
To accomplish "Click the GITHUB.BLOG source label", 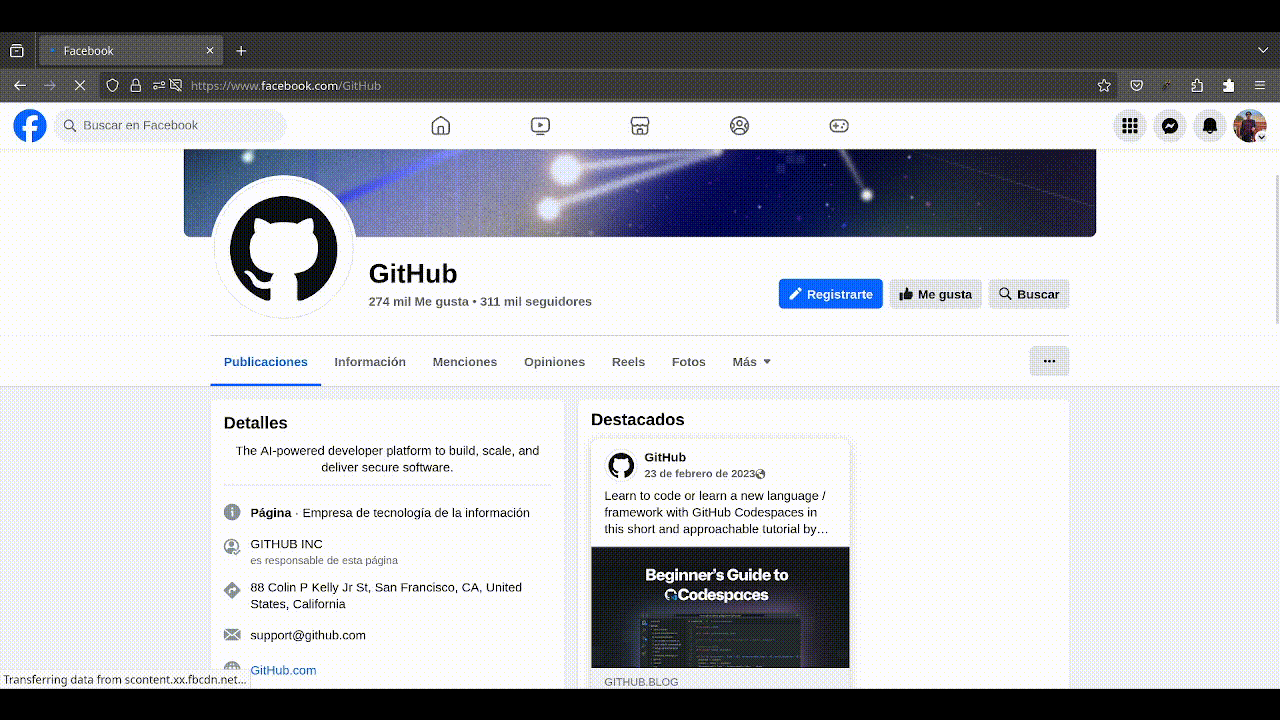I will coord(641,682).
